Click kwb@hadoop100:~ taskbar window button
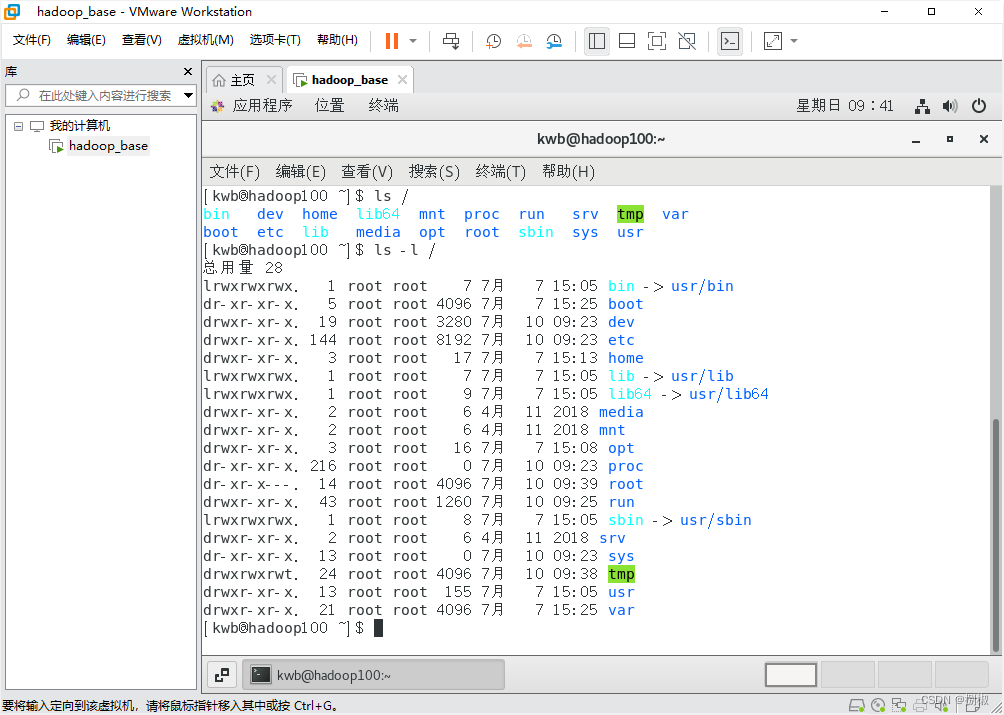 (x=374, y=675)
